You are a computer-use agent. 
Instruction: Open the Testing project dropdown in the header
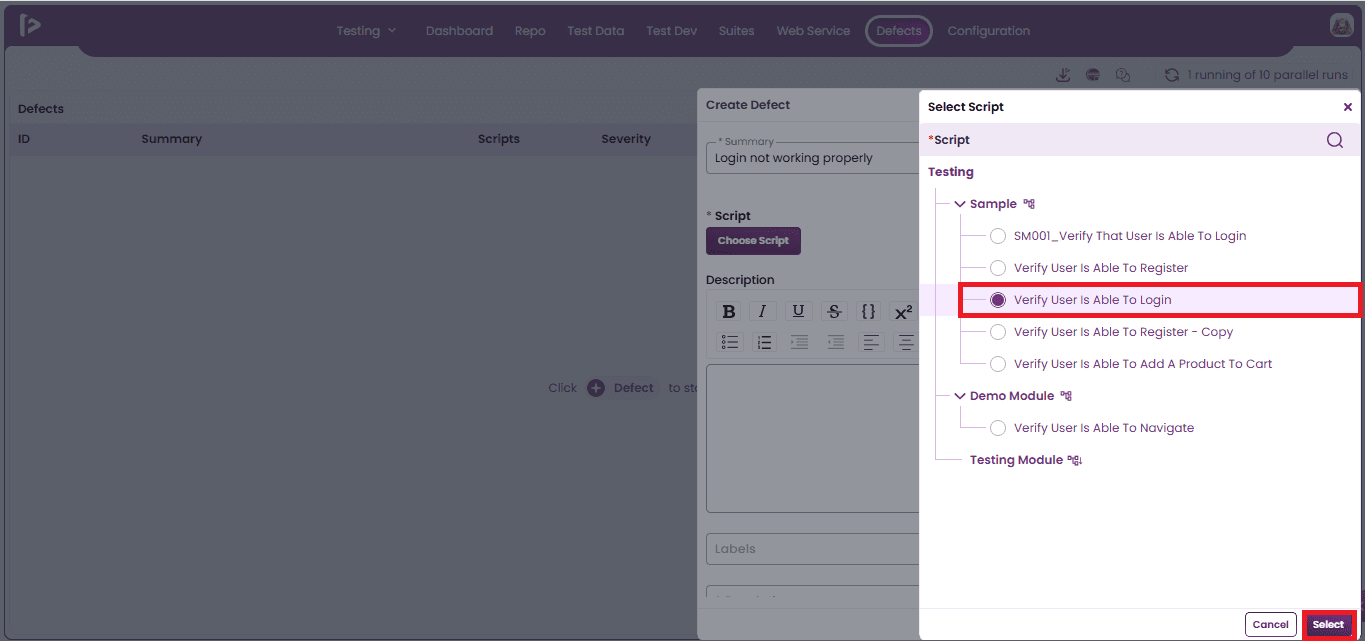(x=366, y=31)
